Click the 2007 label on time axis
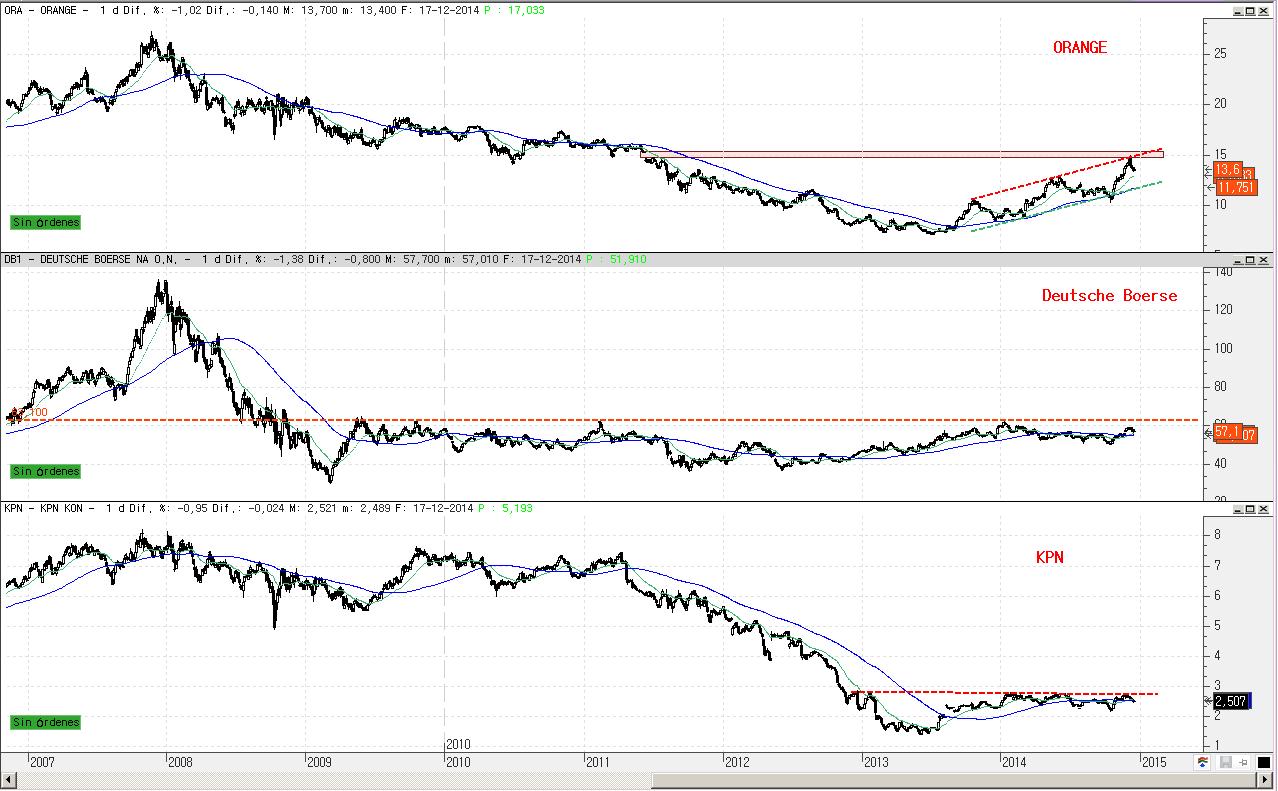 point(43,762)
